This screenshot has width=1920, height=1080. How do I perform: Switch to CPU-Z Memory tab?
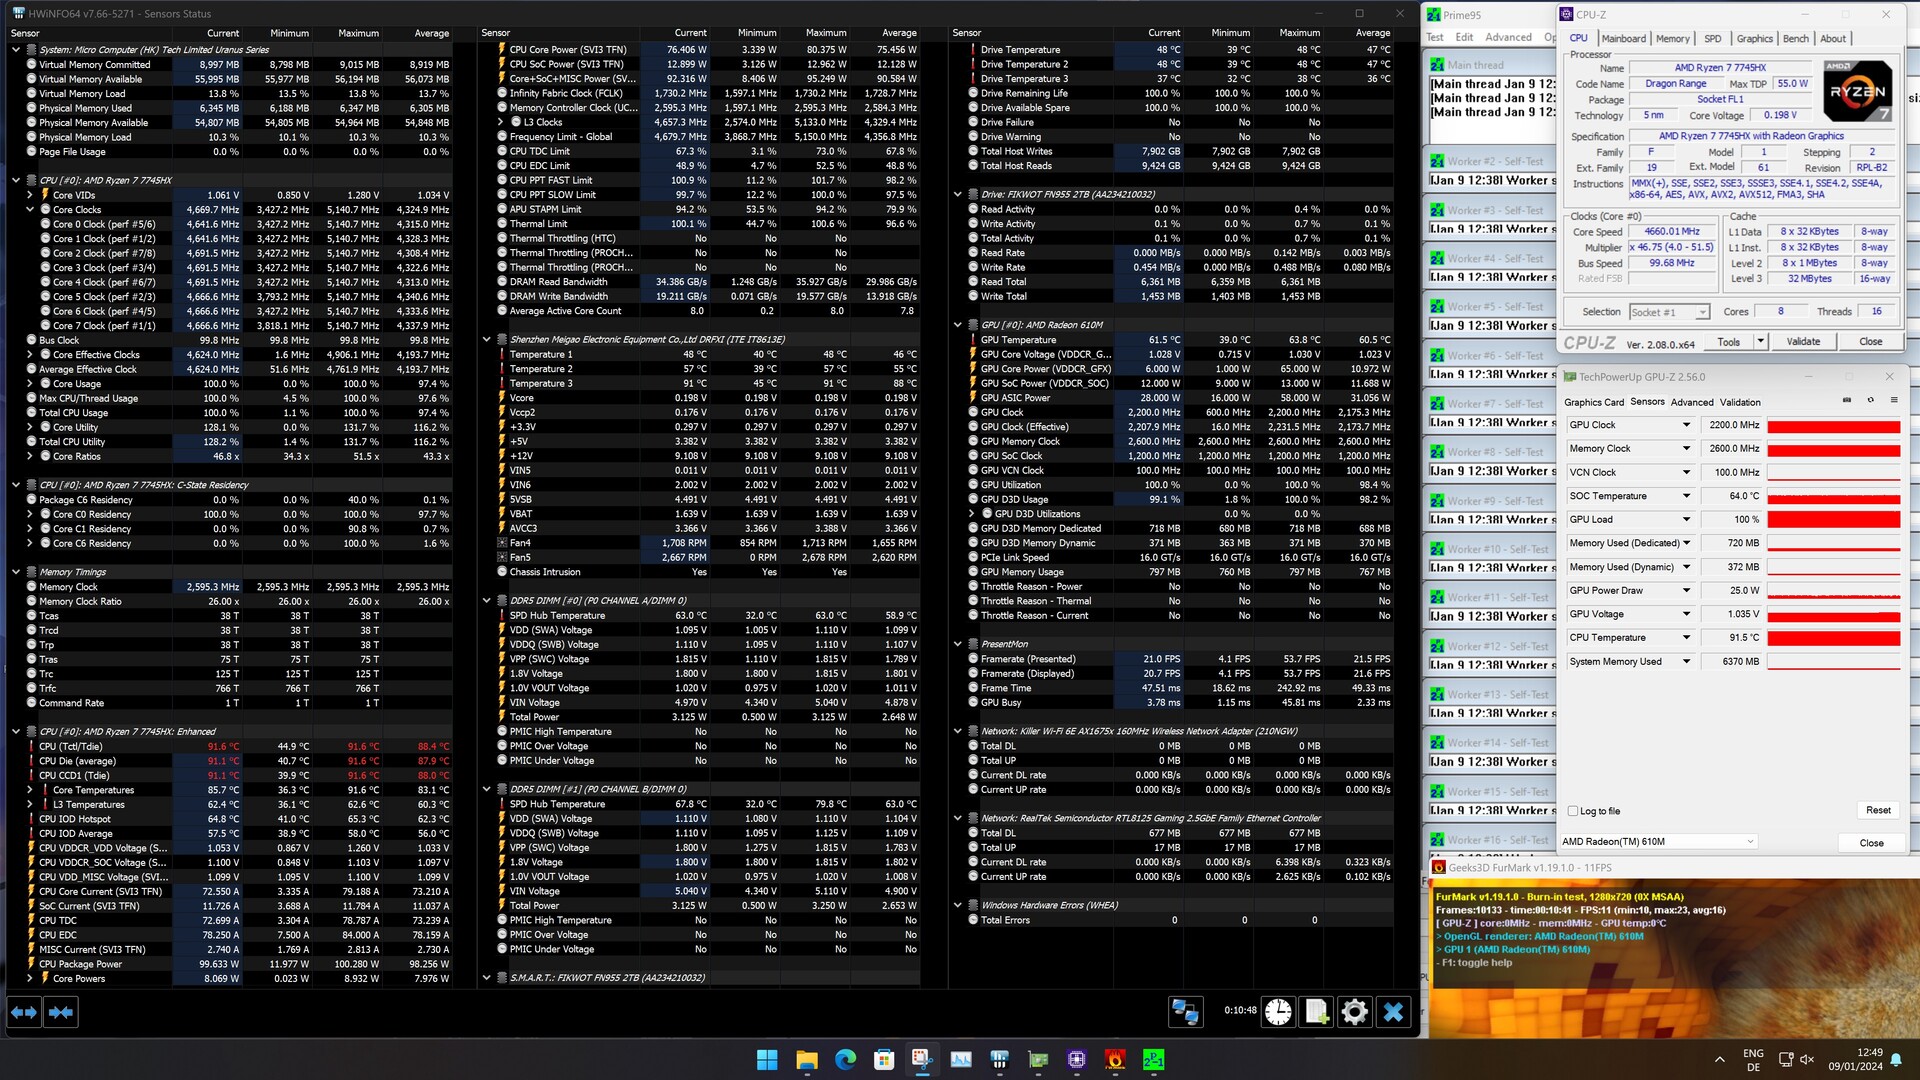(x=1672, y=38)
